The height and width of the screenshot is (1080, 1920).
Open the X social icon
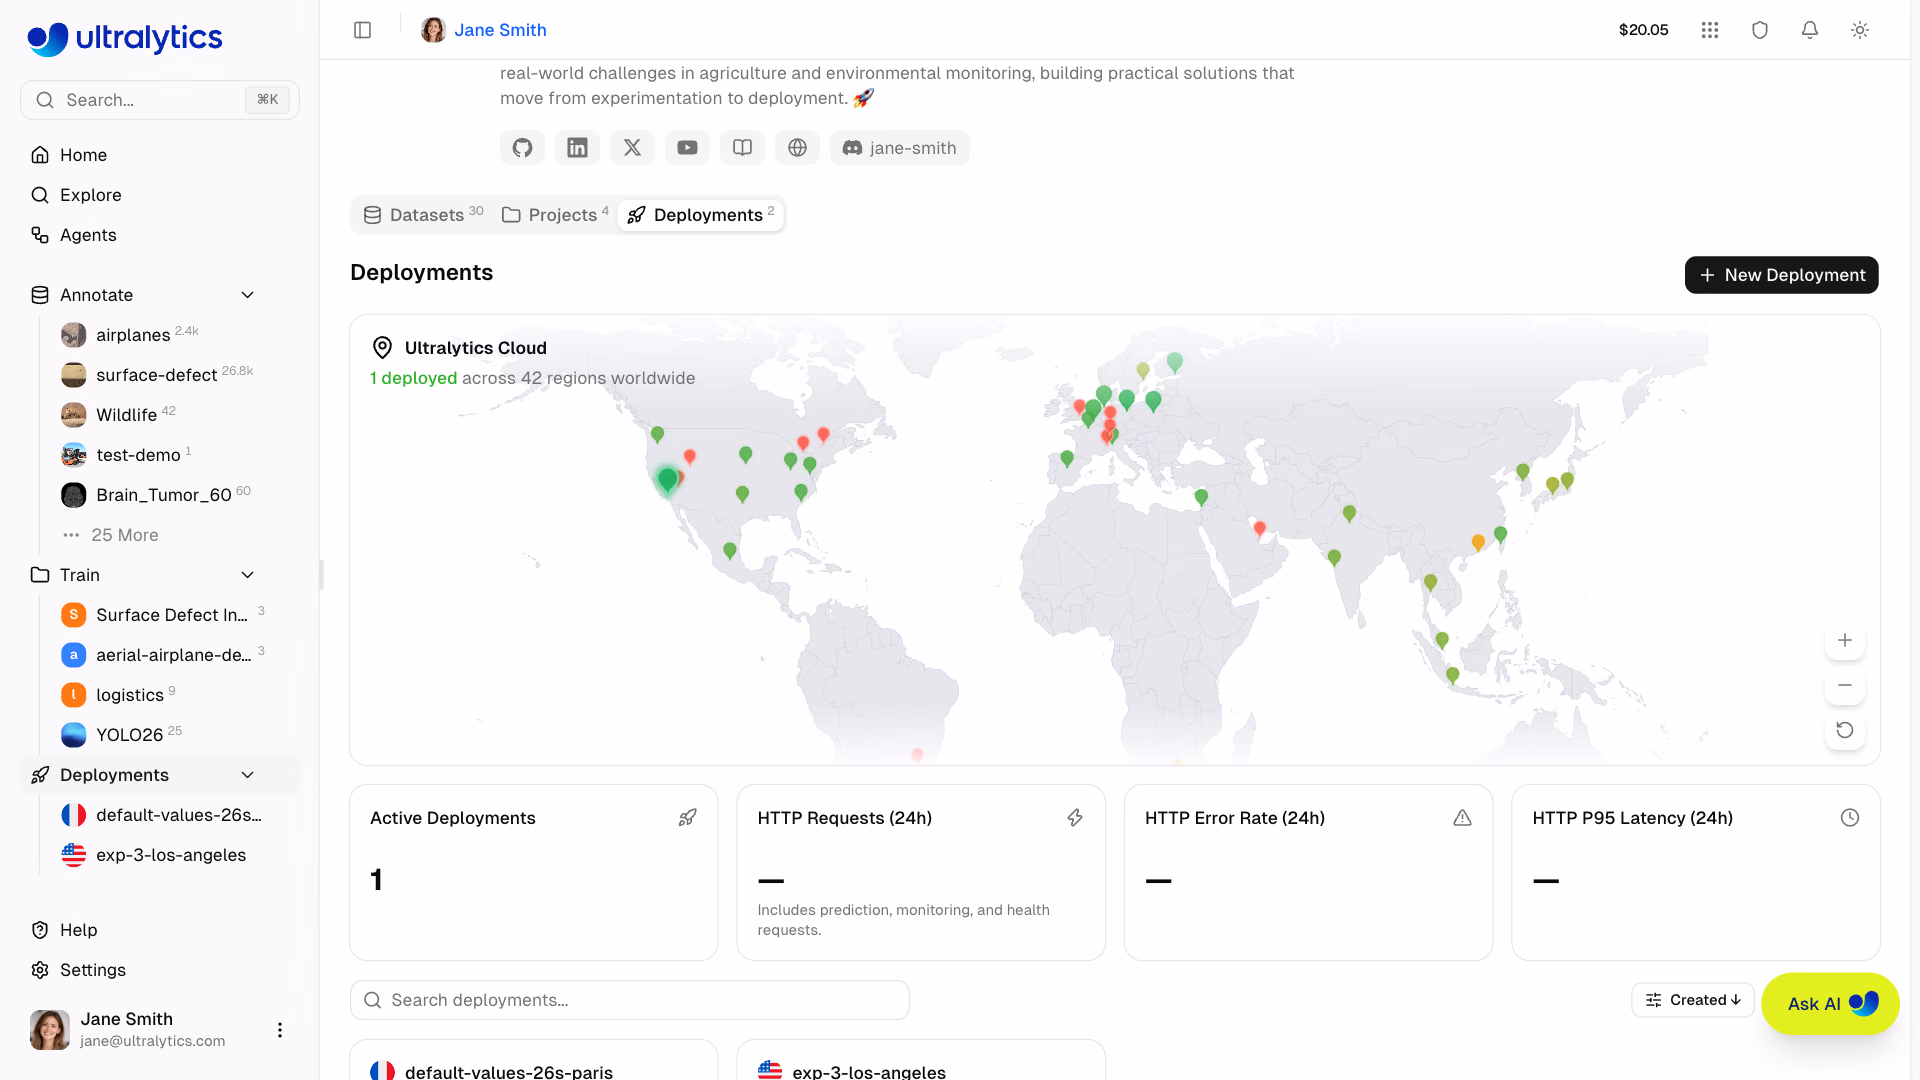(x=632, y=148)
